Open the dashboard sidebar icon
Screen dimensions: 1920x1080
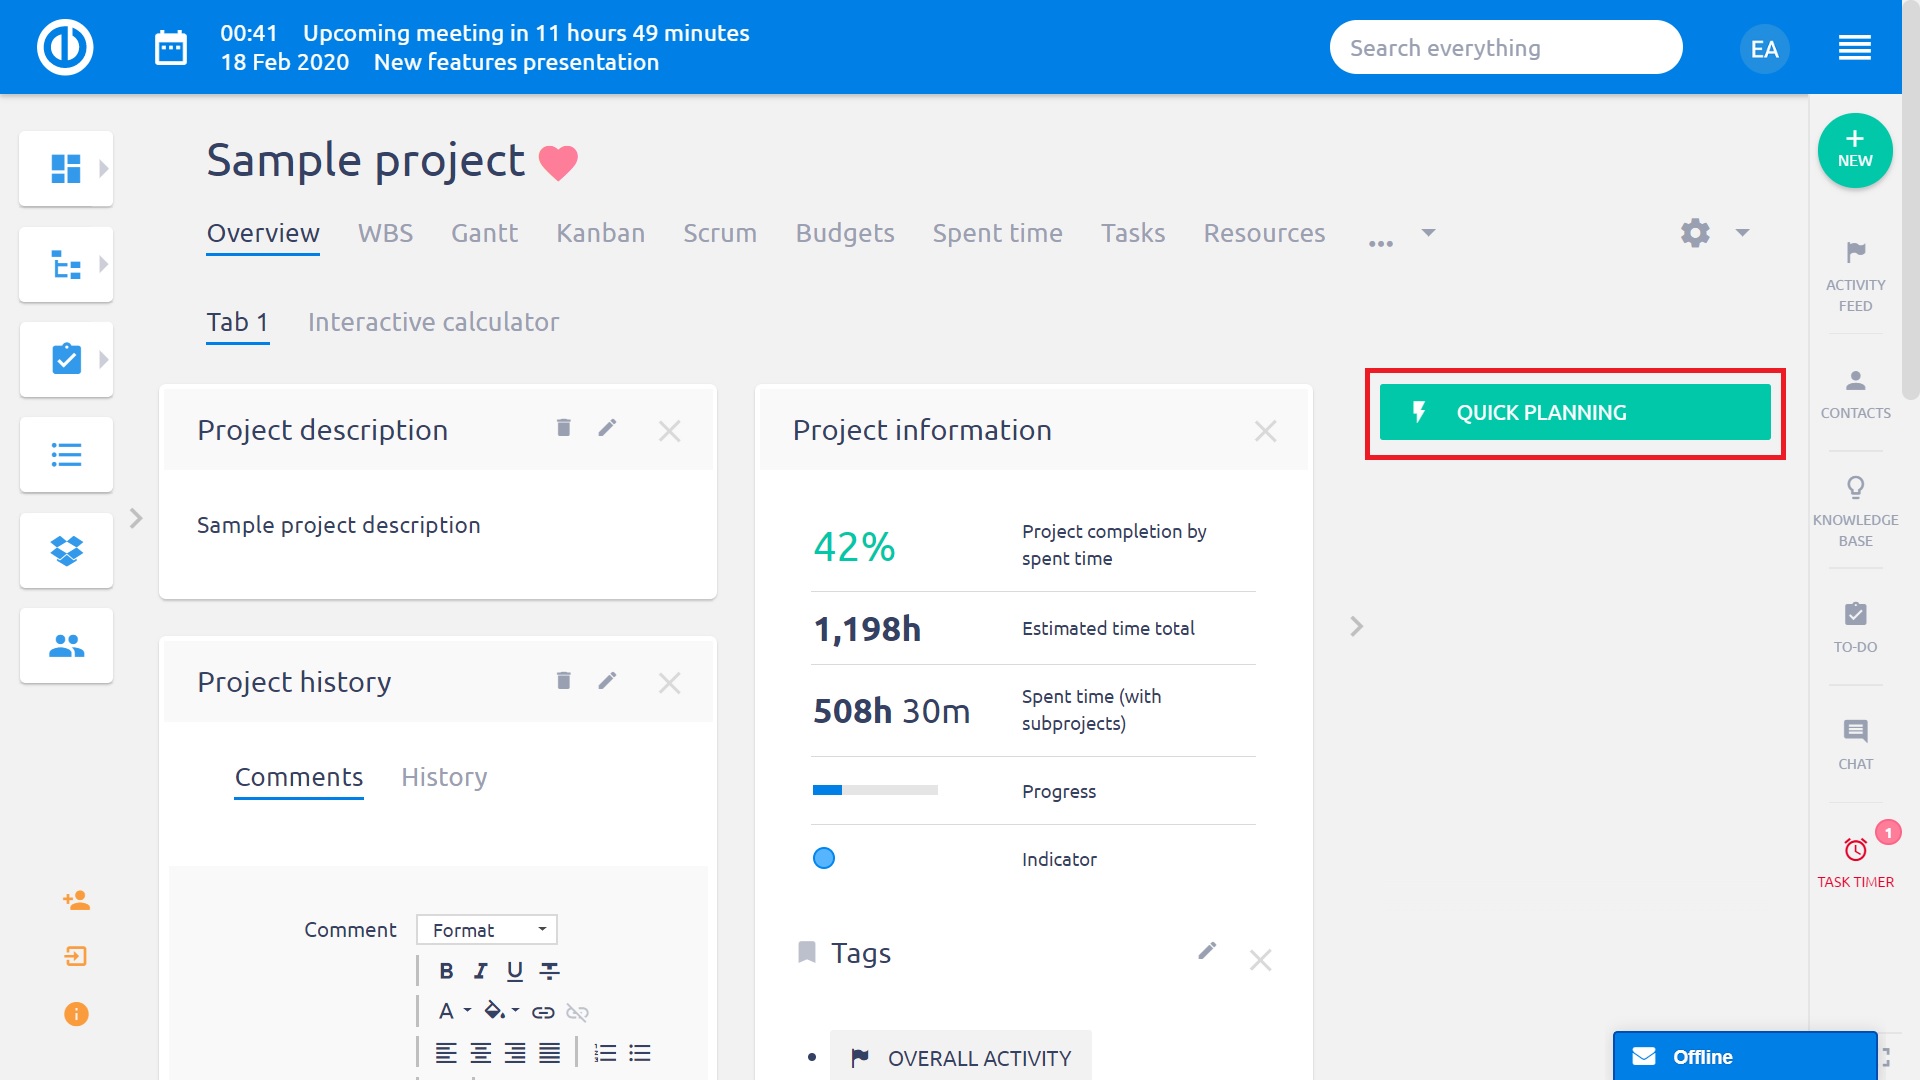click(66, 168)
